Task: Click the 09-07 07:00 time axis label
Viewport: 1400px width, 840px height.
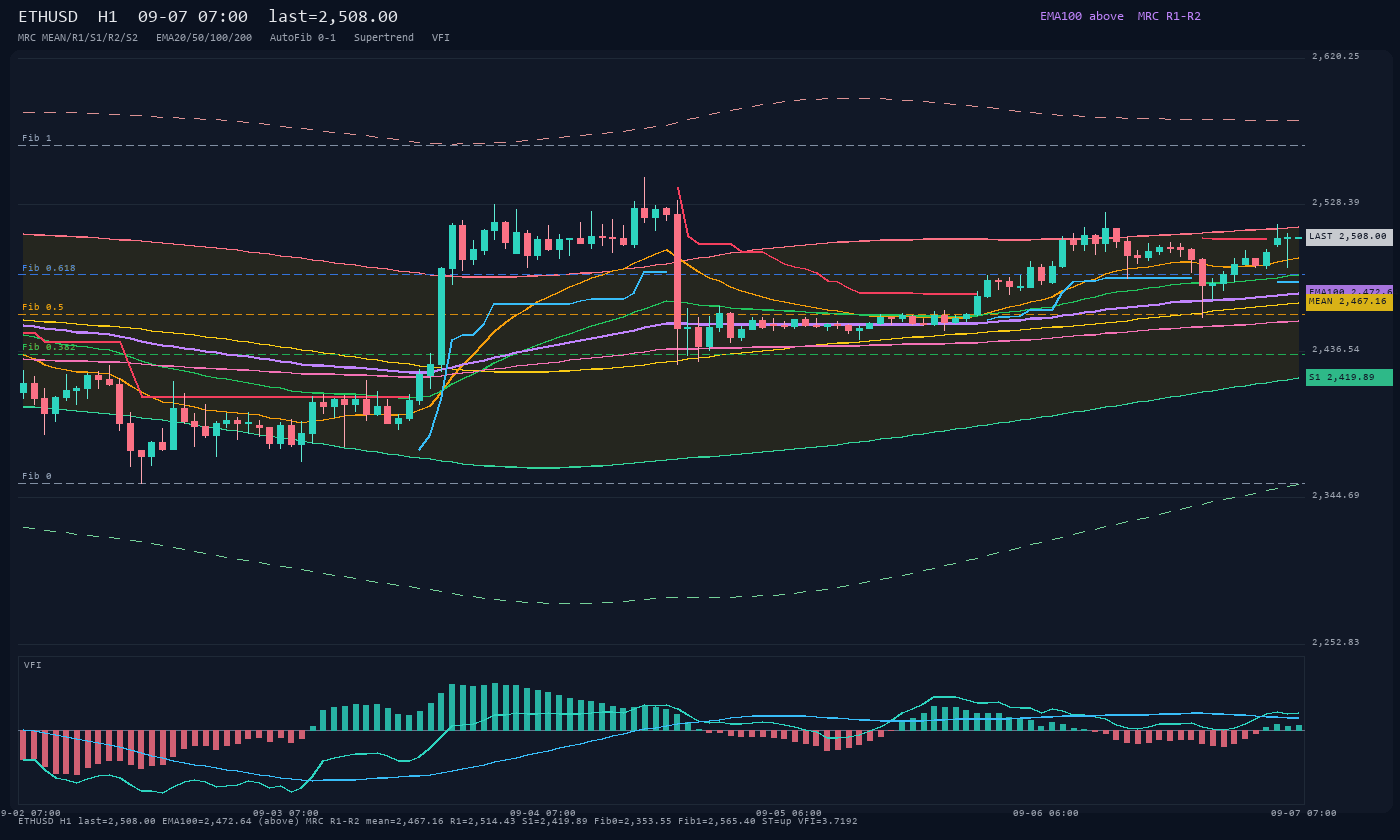Action: [x=1304, y=813]
